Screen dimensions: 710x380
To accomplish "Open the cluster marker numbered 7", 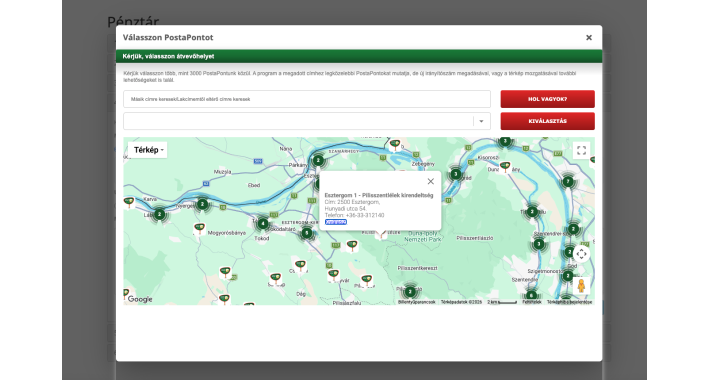I will (568, 182).
